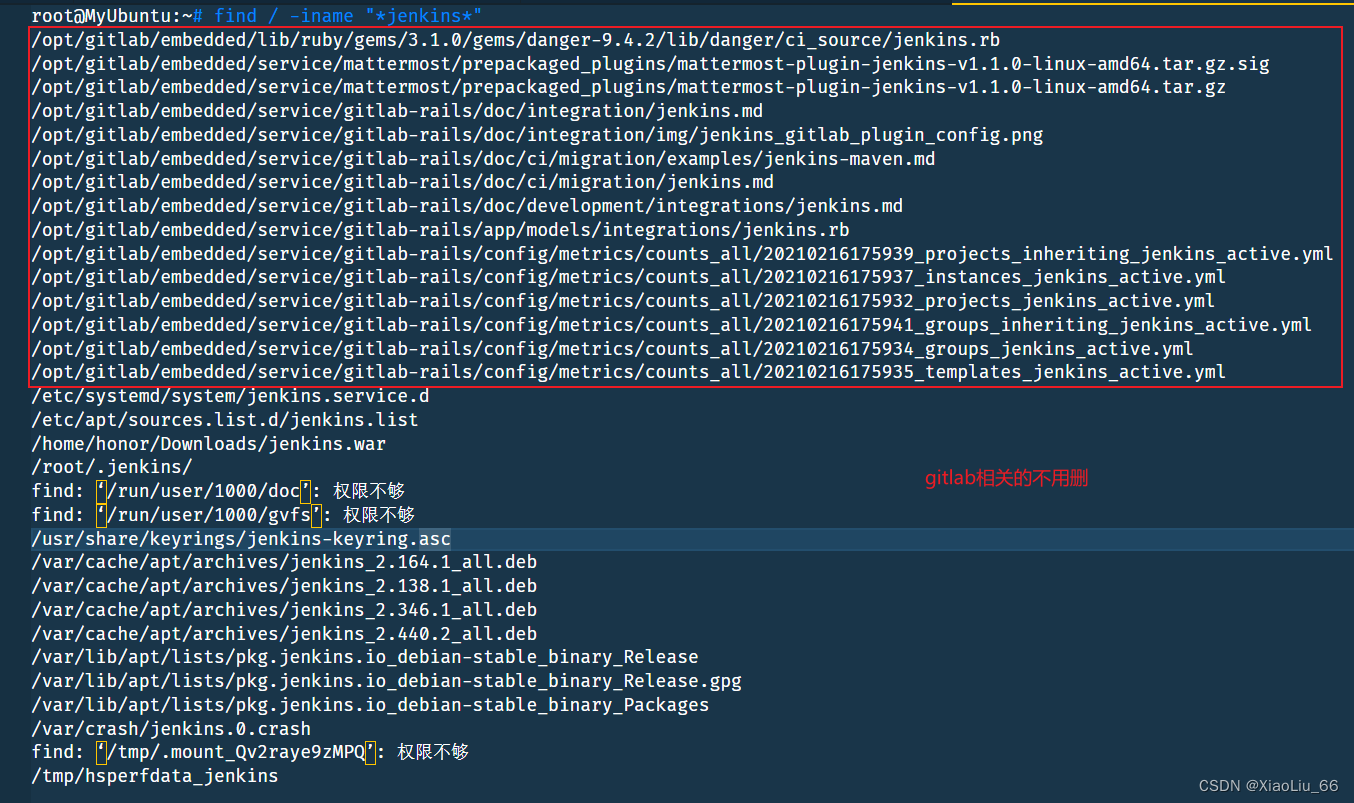The height and width of the screenshot is (803, 1354).
Task: Select the /etc/systemd/system/jenkins.service.d line
Action: pos(230,396)
